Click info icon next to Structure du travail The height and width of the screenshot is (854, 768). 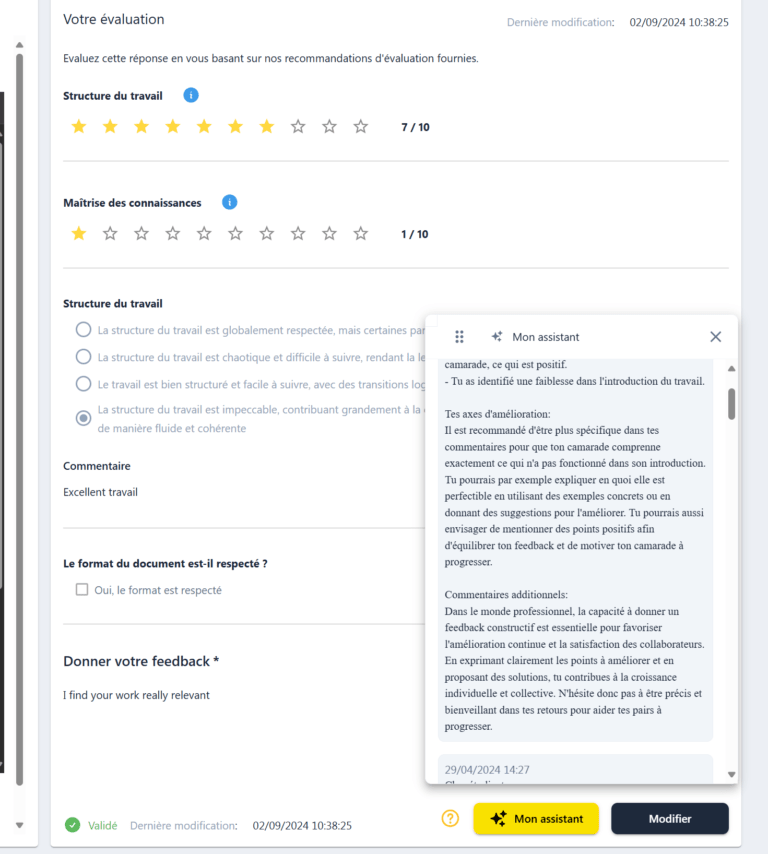coord(191,95)
